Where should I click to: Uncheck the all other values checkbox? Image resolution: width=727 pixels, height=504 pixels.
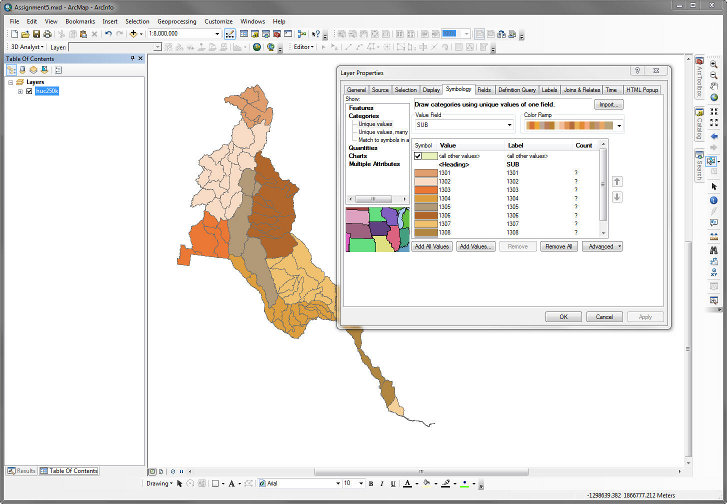coord(418,156)
